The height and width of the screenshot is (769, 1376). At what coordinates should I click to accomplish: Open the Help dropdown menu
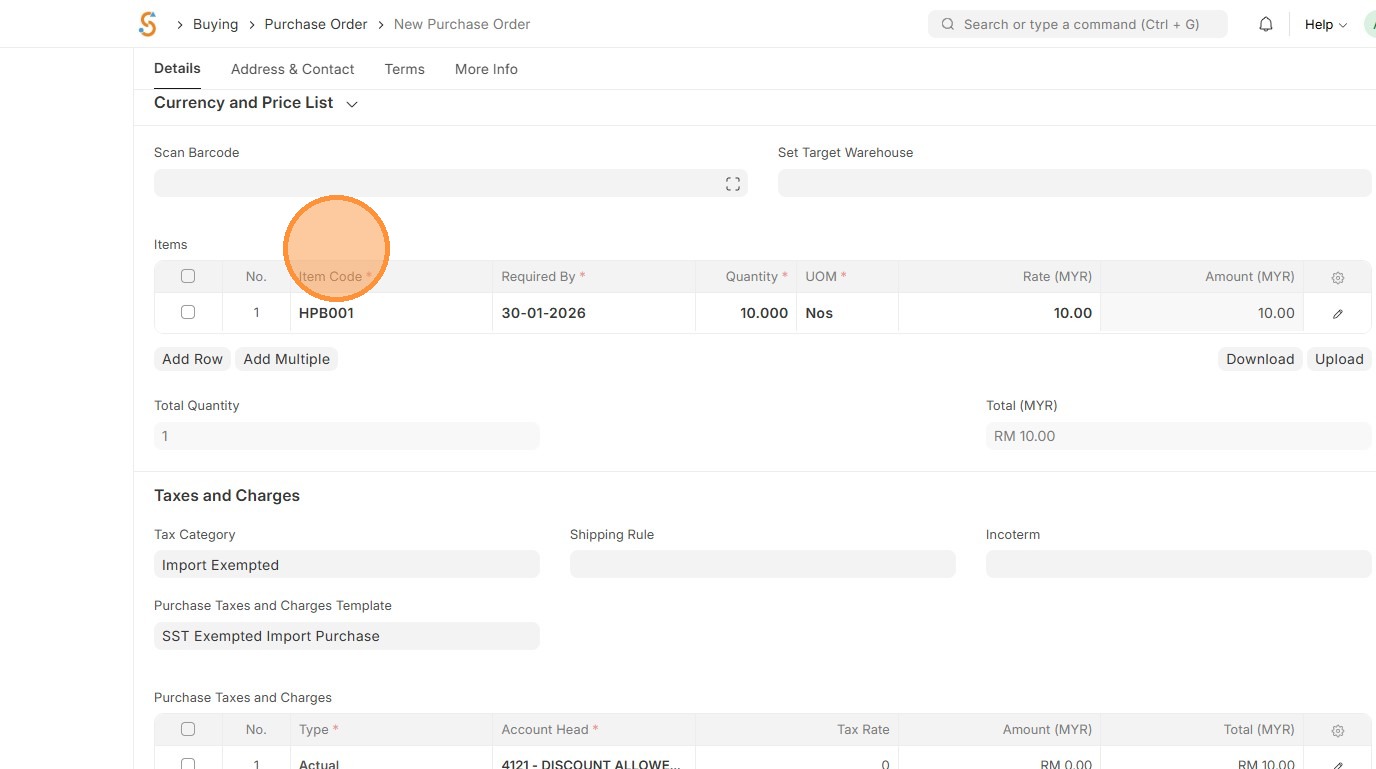[1326, 24]
